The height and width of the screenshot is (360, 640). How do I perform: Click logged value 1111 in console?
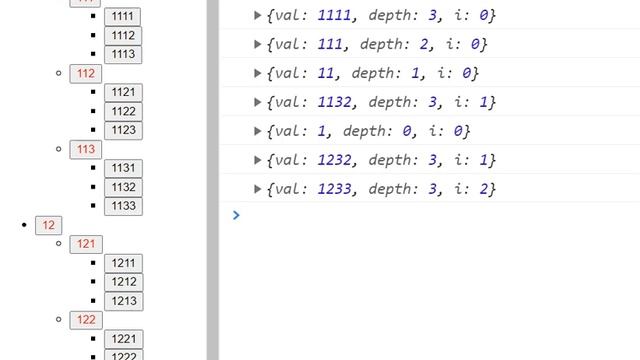coord(334,15)
